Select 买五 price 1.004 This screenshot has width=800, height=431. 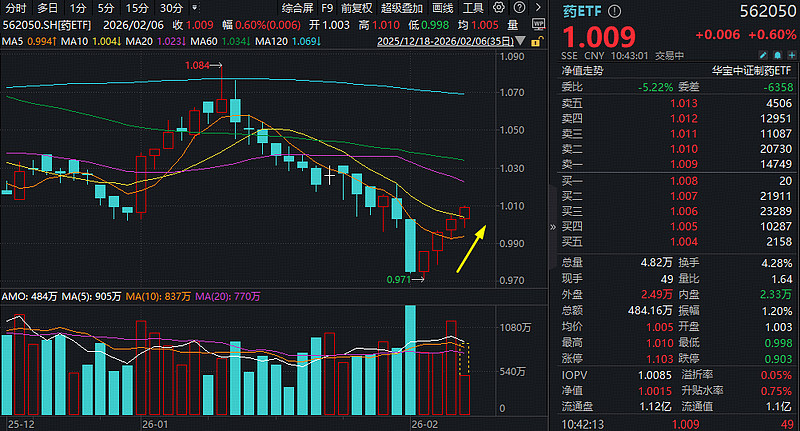(684, 242)
